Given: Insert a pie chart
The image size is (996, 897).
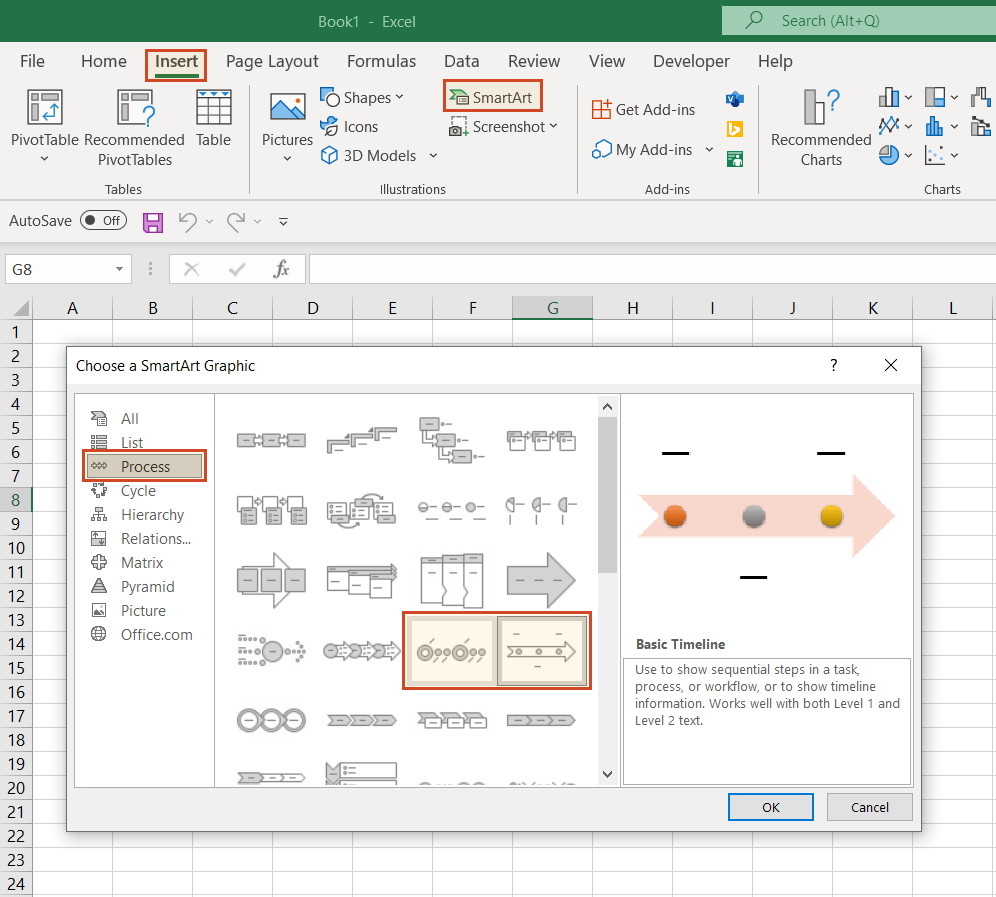Looking at the screenshot, I should click(x=888, y=155).
